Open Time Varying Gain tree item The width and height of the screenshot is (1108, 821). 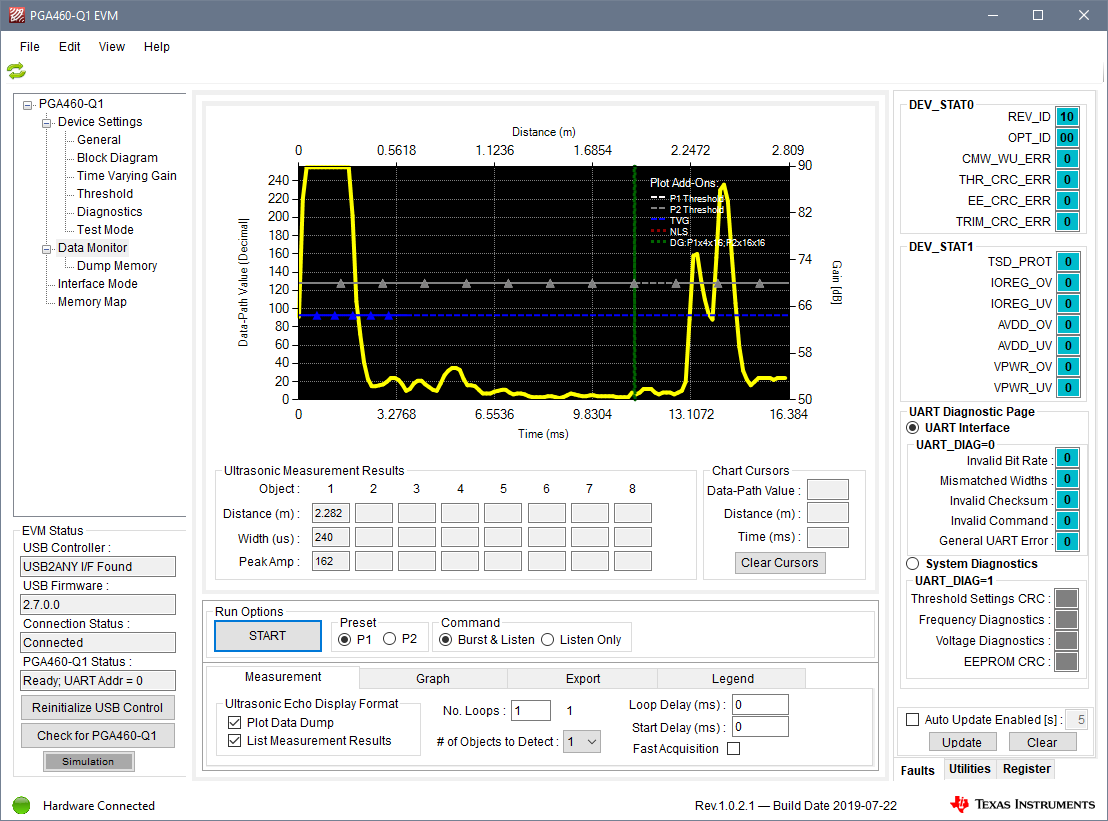tap(126, 176)
